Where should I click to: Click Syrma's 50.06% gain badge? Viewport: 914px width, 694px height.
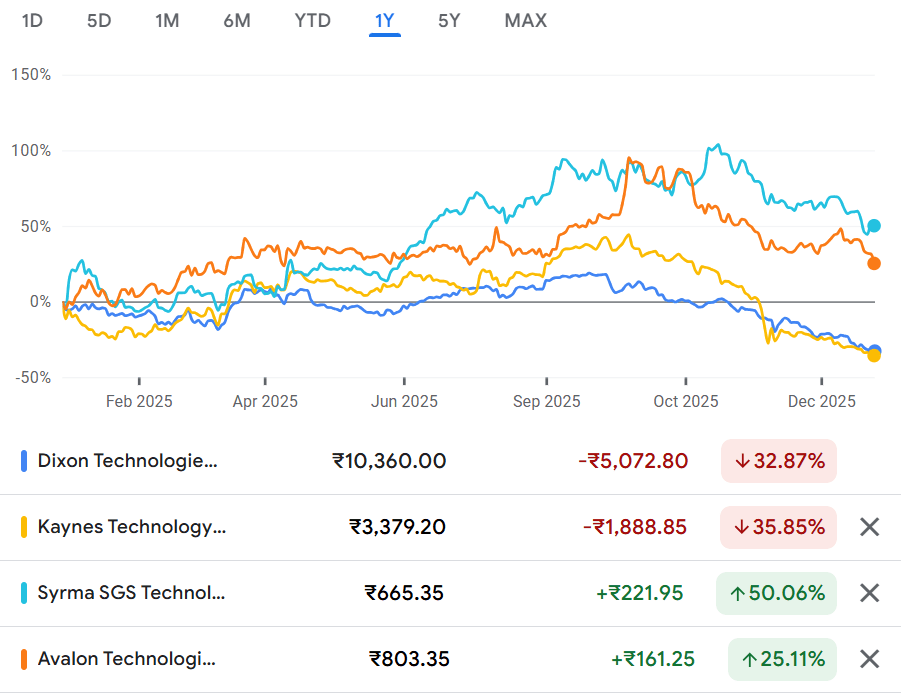coord(777,593)
